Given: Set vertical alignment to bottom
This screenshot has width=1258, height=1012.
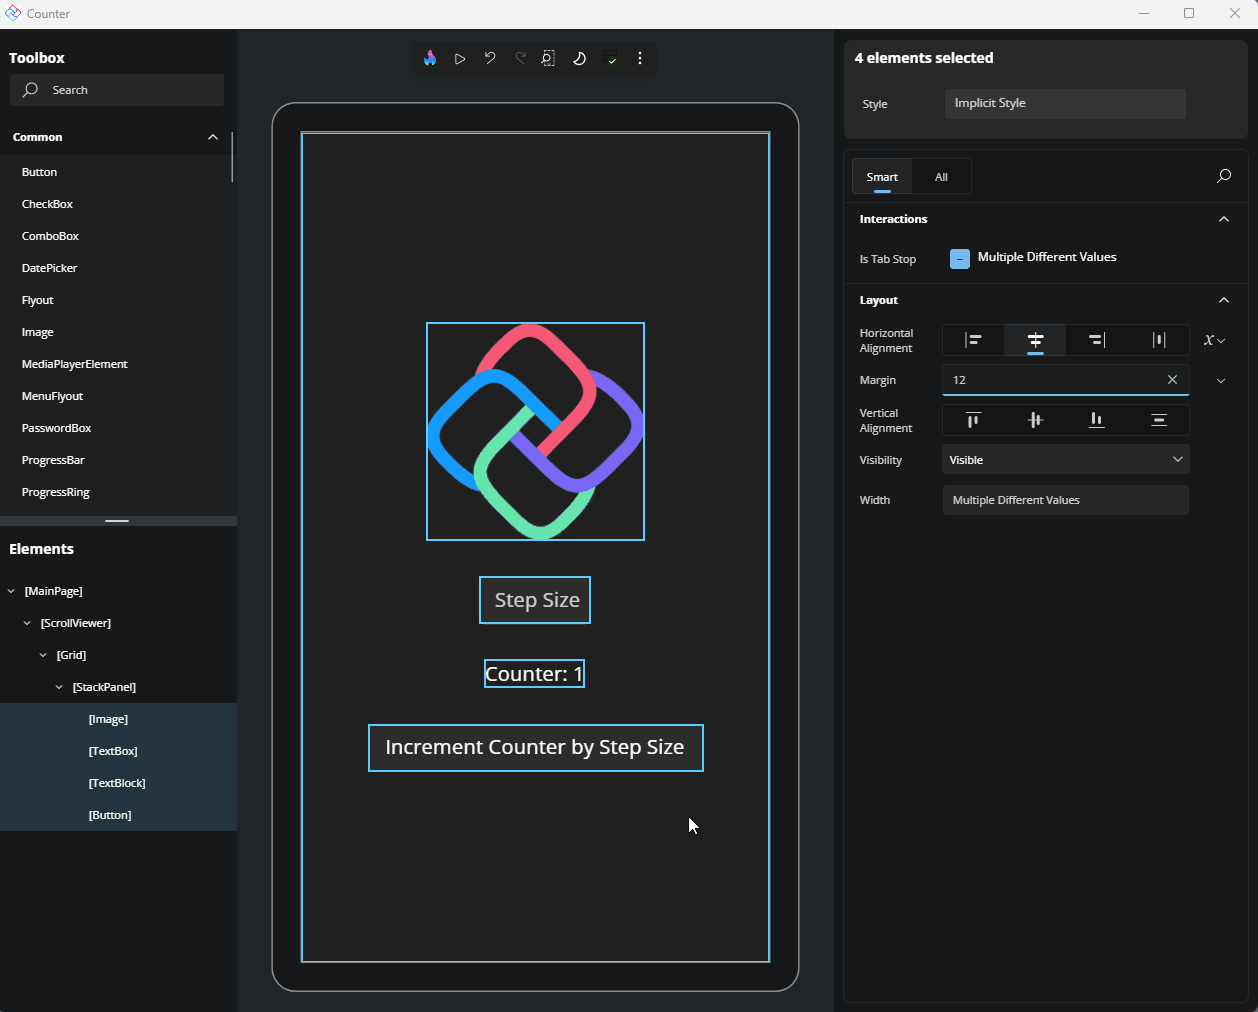Looking at the screenshot, I should (1097, 420).
